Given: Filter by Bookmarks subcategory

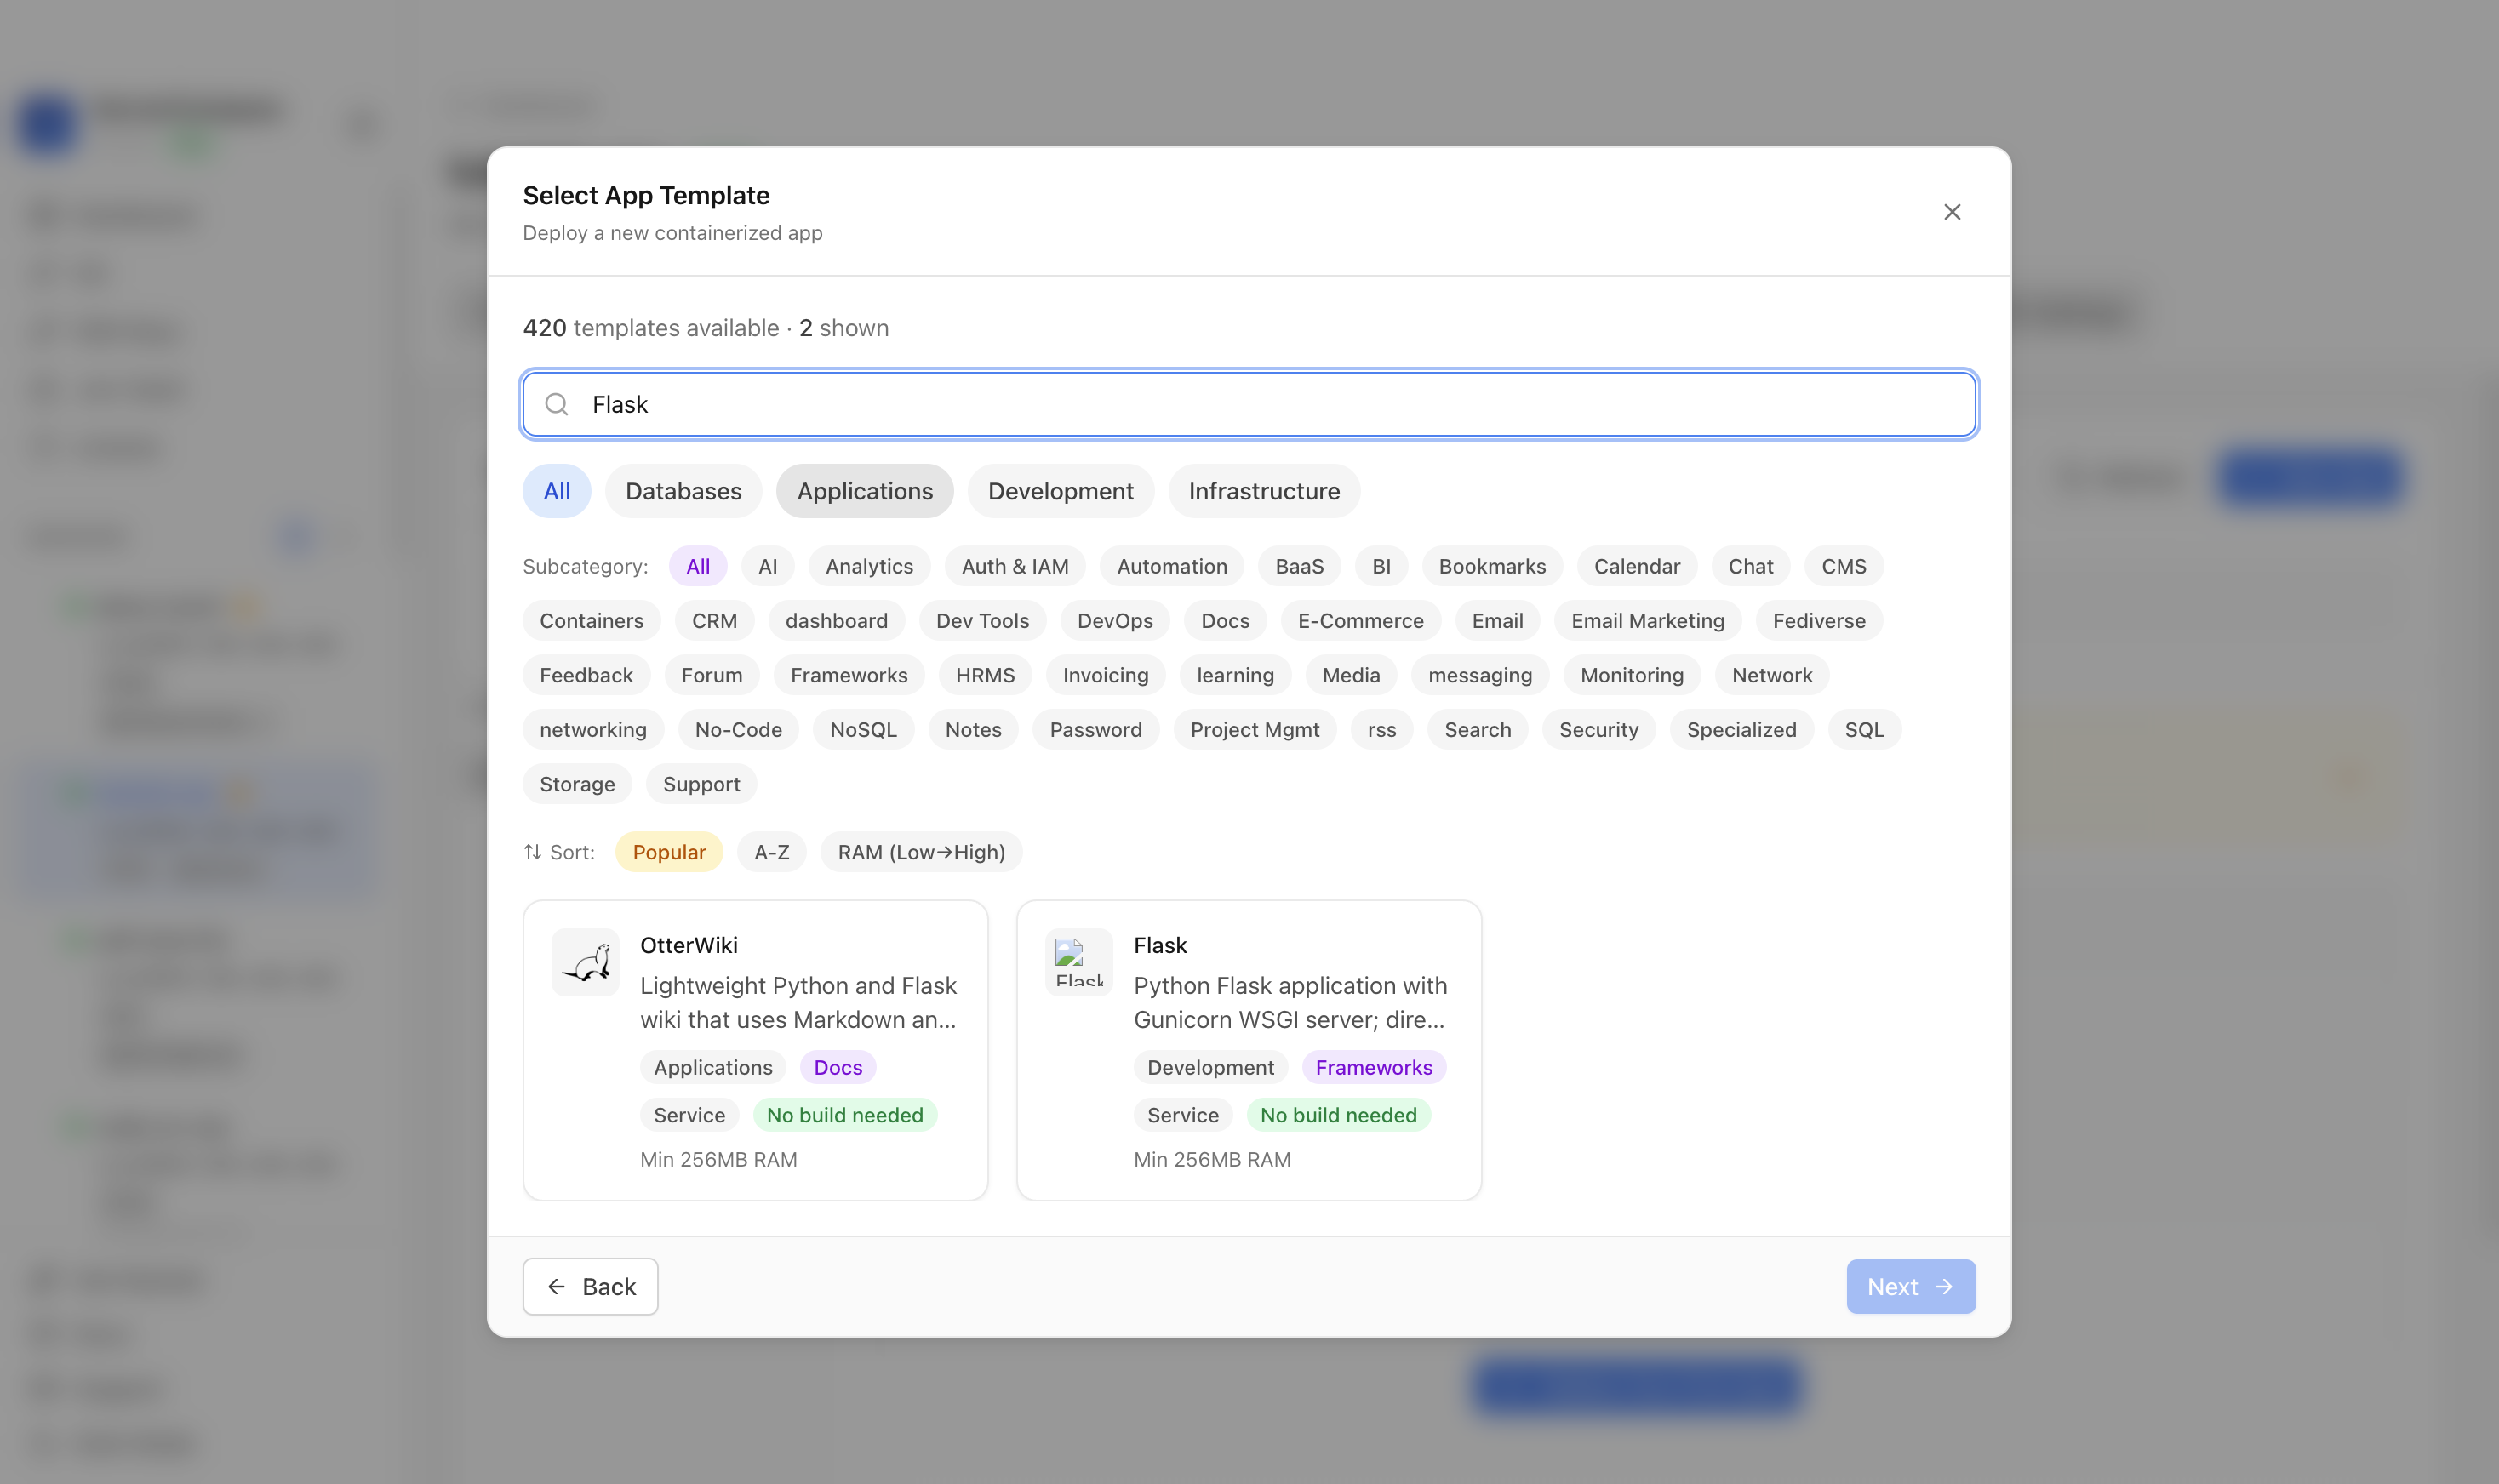Looking at the screenshot, I should pos(1492,566).
